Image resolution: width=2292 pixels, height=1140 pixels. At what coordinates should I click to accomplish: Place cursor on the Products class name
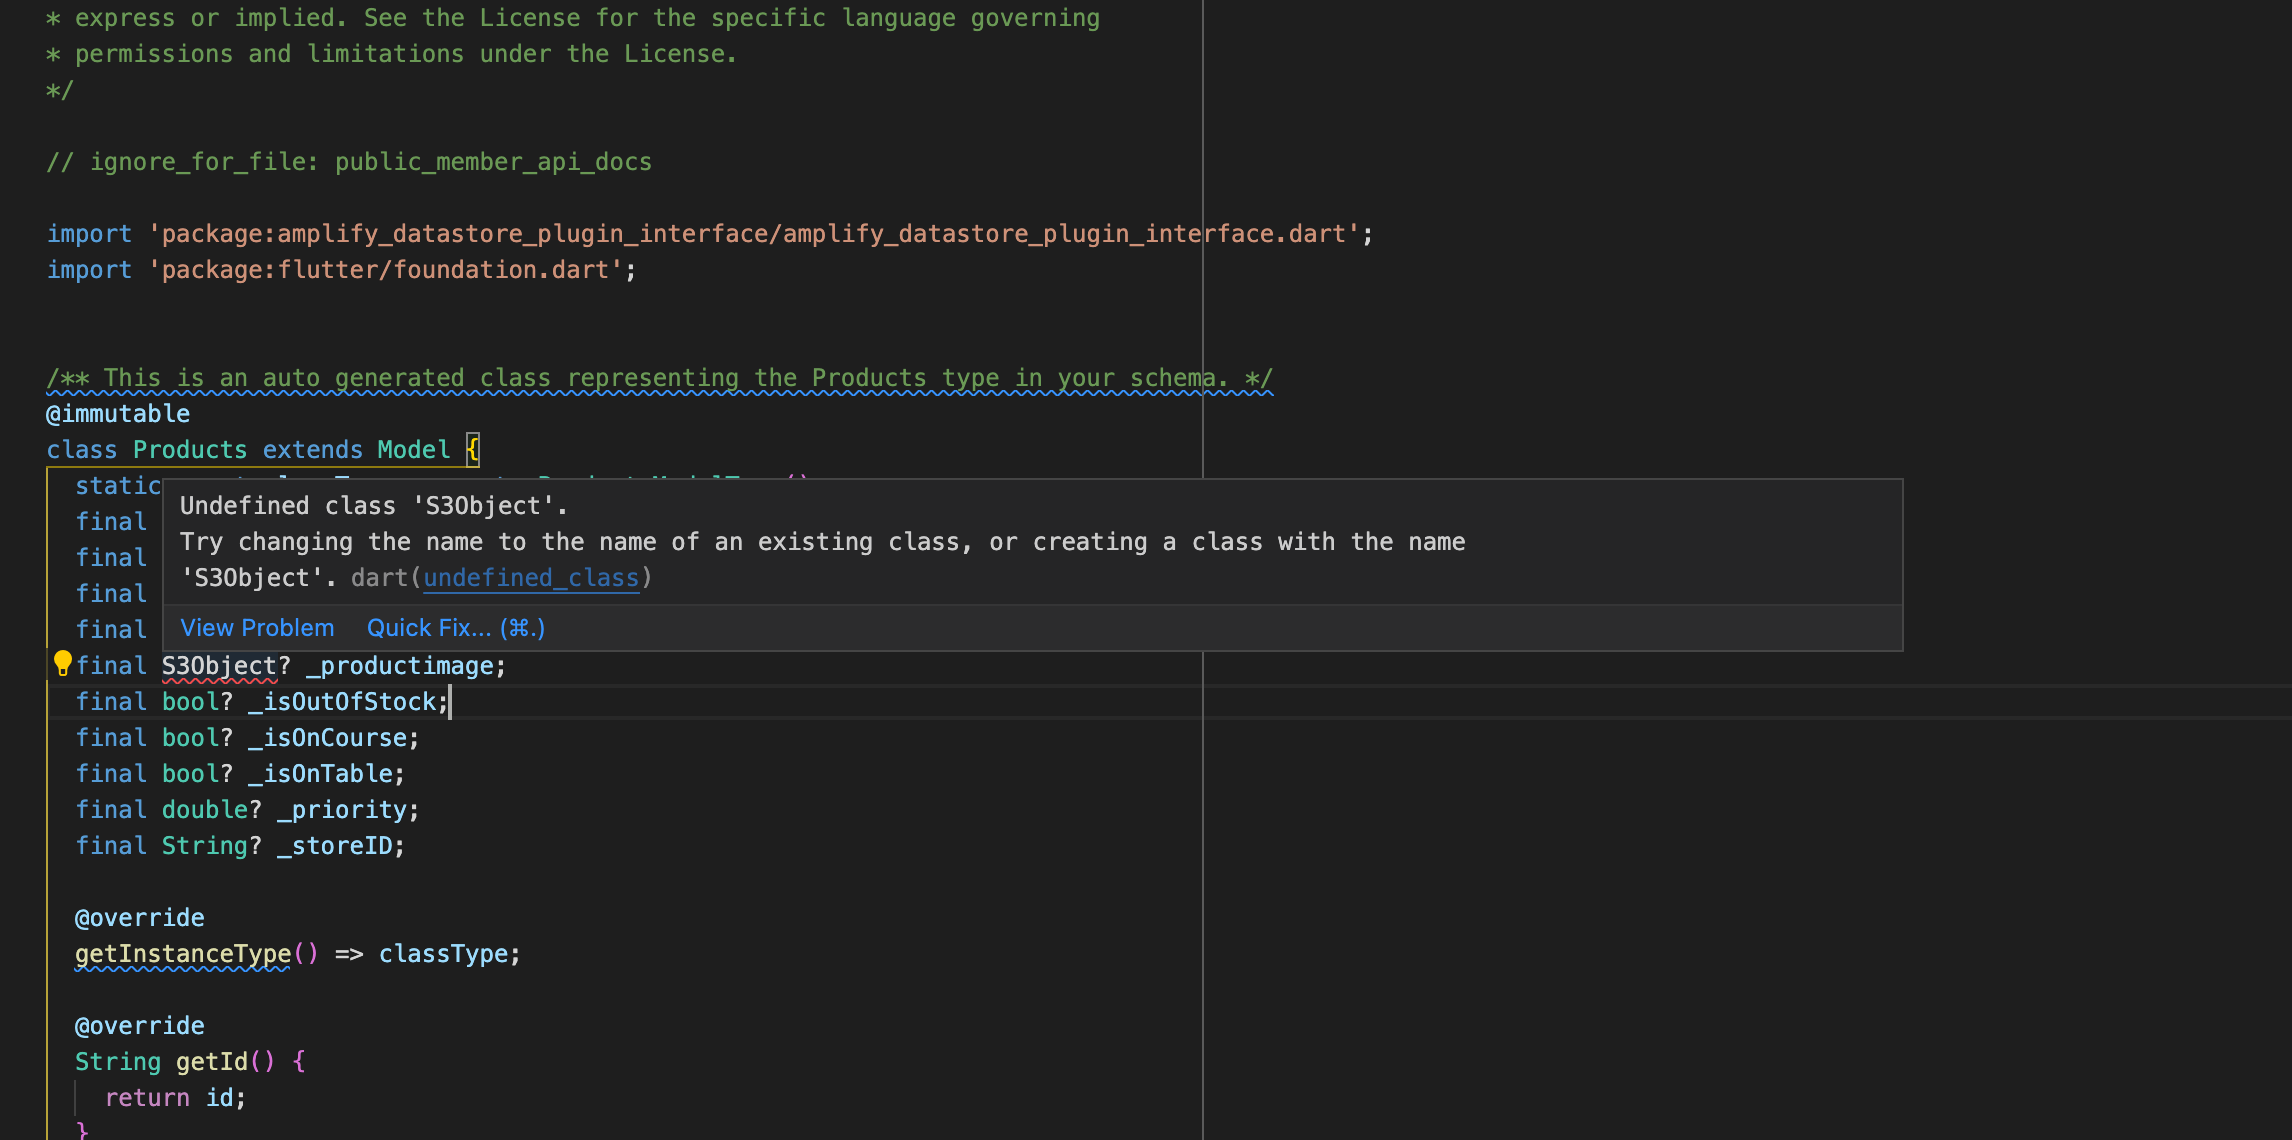tap(189, 449)
